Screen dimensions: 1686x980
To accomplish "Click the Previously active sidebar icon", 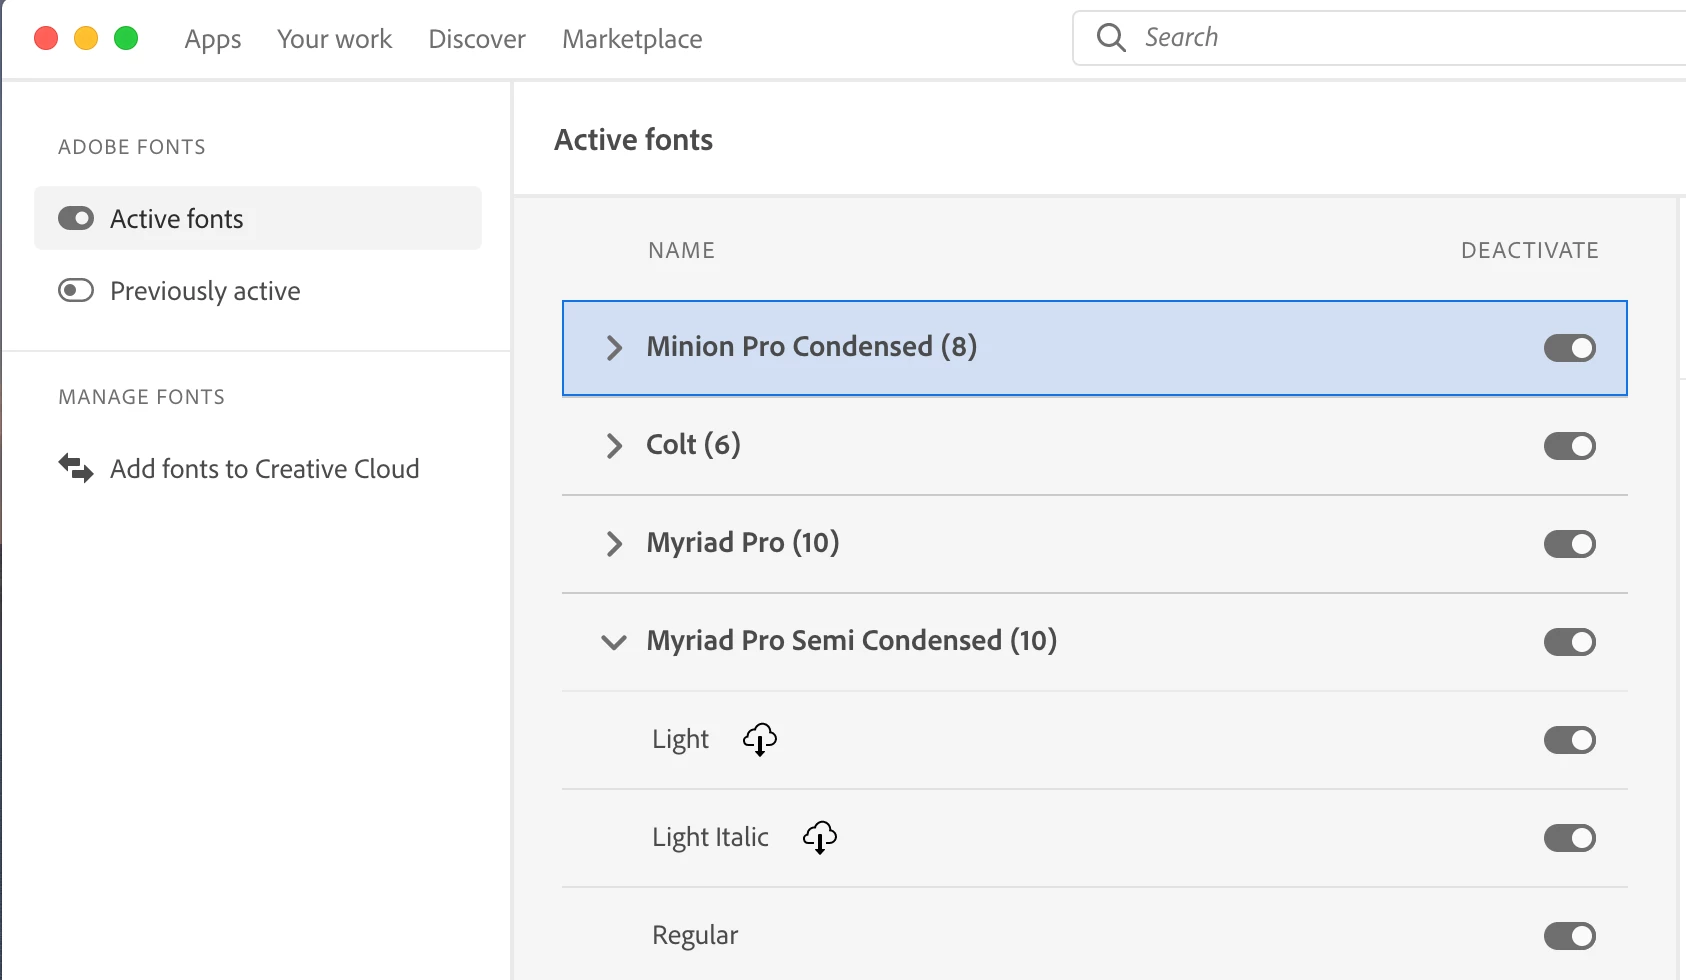I will click(76, 291).
